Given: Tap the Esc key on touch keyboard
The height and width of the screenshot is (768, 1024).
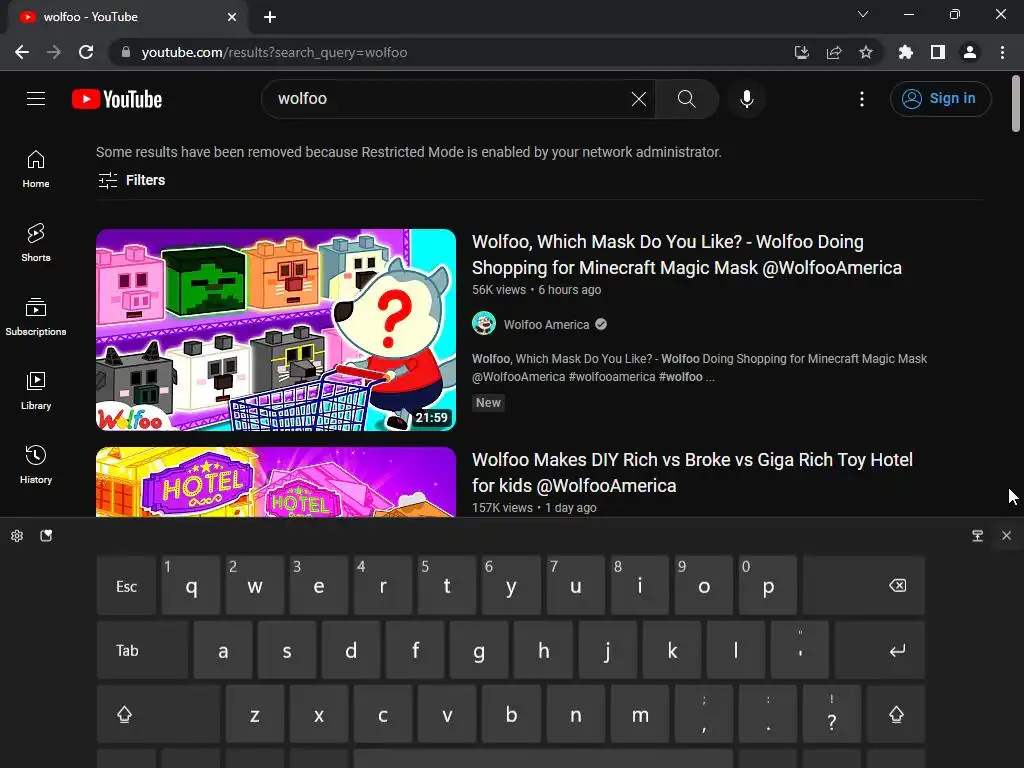Looking at the screenshot, I should click(127, 586).
